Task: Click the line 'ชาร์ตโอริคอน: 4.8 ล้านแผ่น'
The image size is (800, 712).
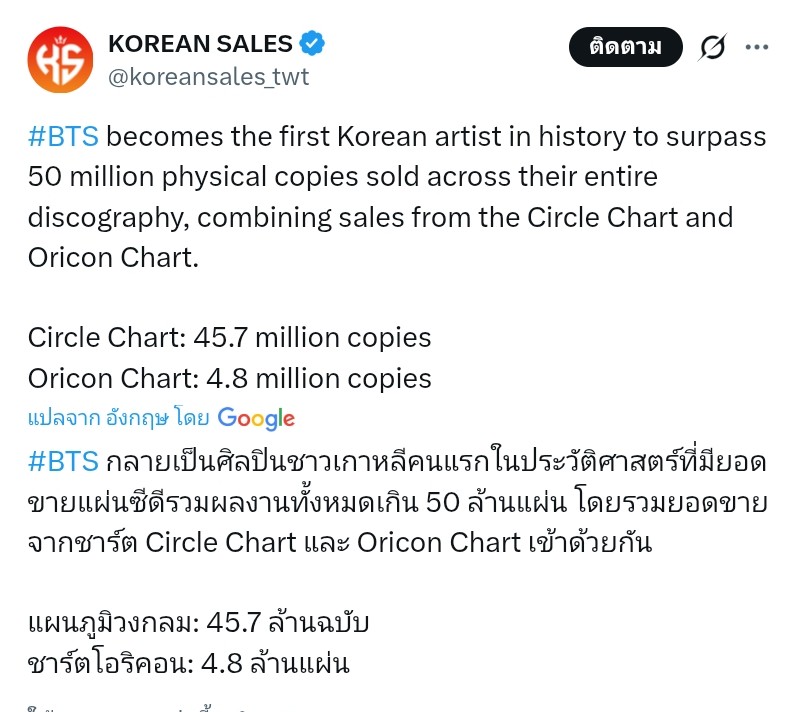Action: [x=189, y=663]
